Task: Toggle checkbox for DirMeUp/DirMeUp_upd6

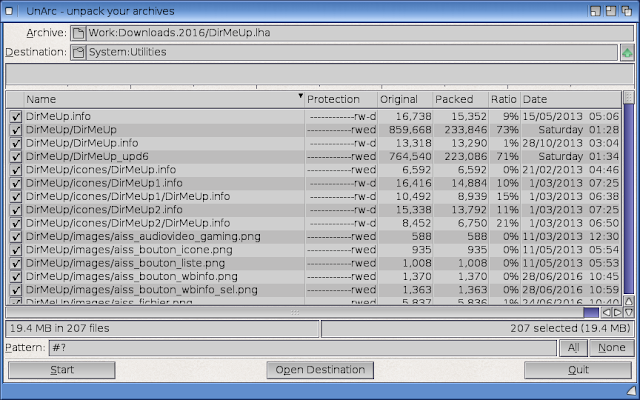Action: 16,157
